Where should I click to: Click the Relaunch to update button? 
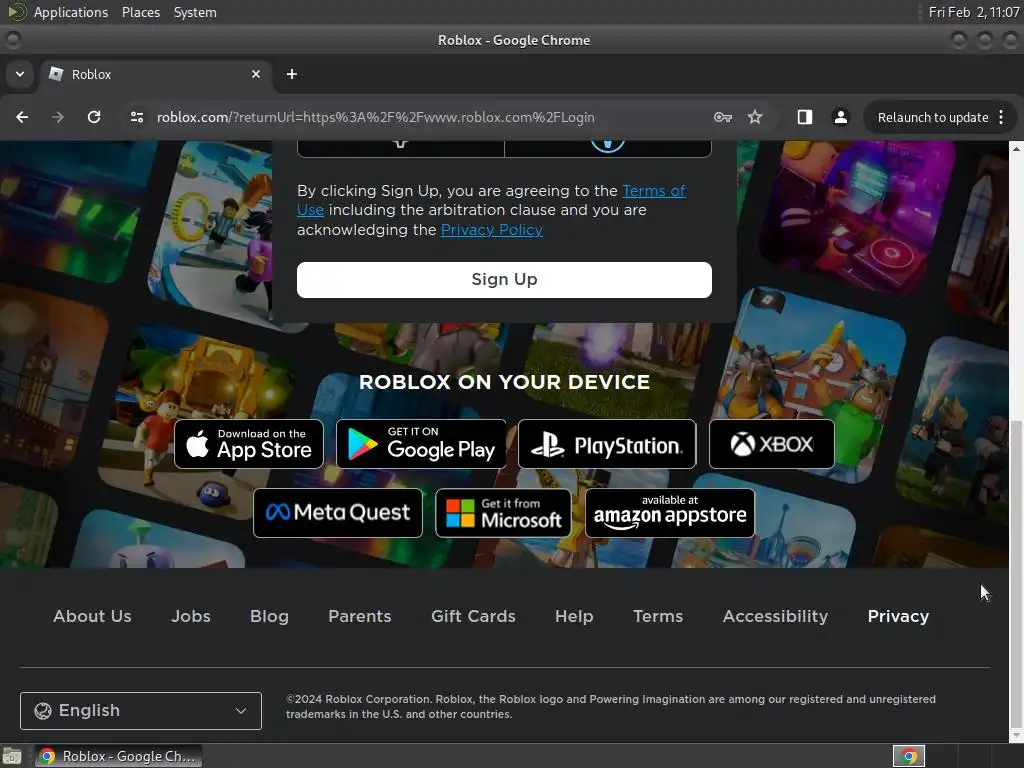(933, 118)
